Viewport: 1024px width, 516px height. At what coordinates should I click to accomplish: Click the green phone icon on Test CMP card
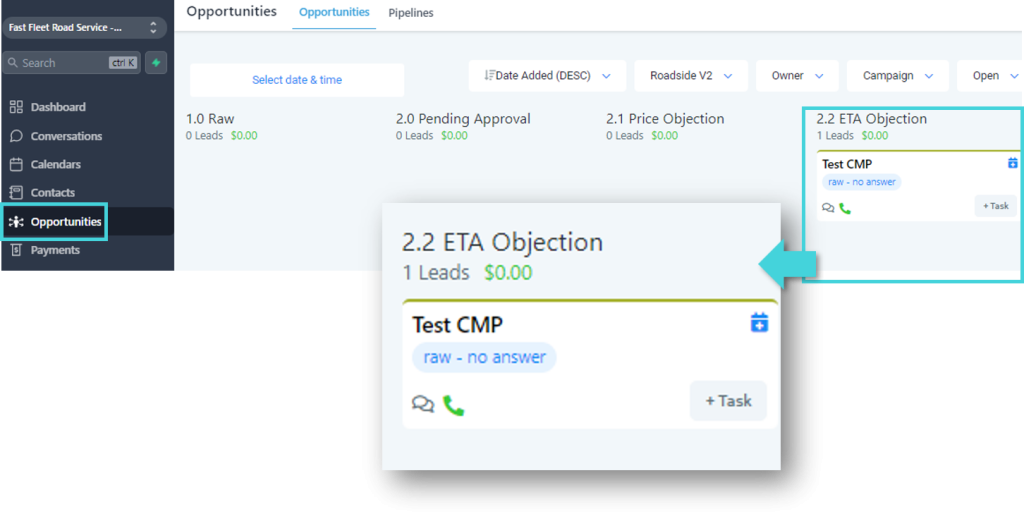(x=845, y=208)
